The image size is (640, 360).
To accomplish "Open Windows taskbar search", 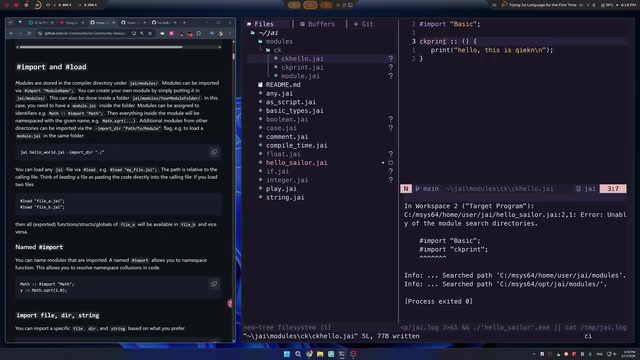I will click(x=298, y=354).
